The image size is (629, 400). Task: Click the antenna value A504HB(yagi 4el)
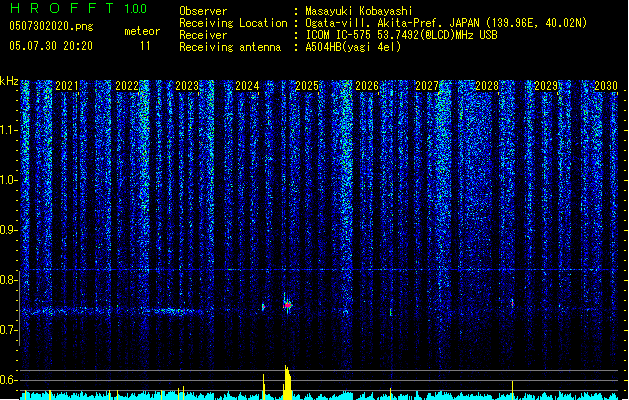click(x=353, y=47)
